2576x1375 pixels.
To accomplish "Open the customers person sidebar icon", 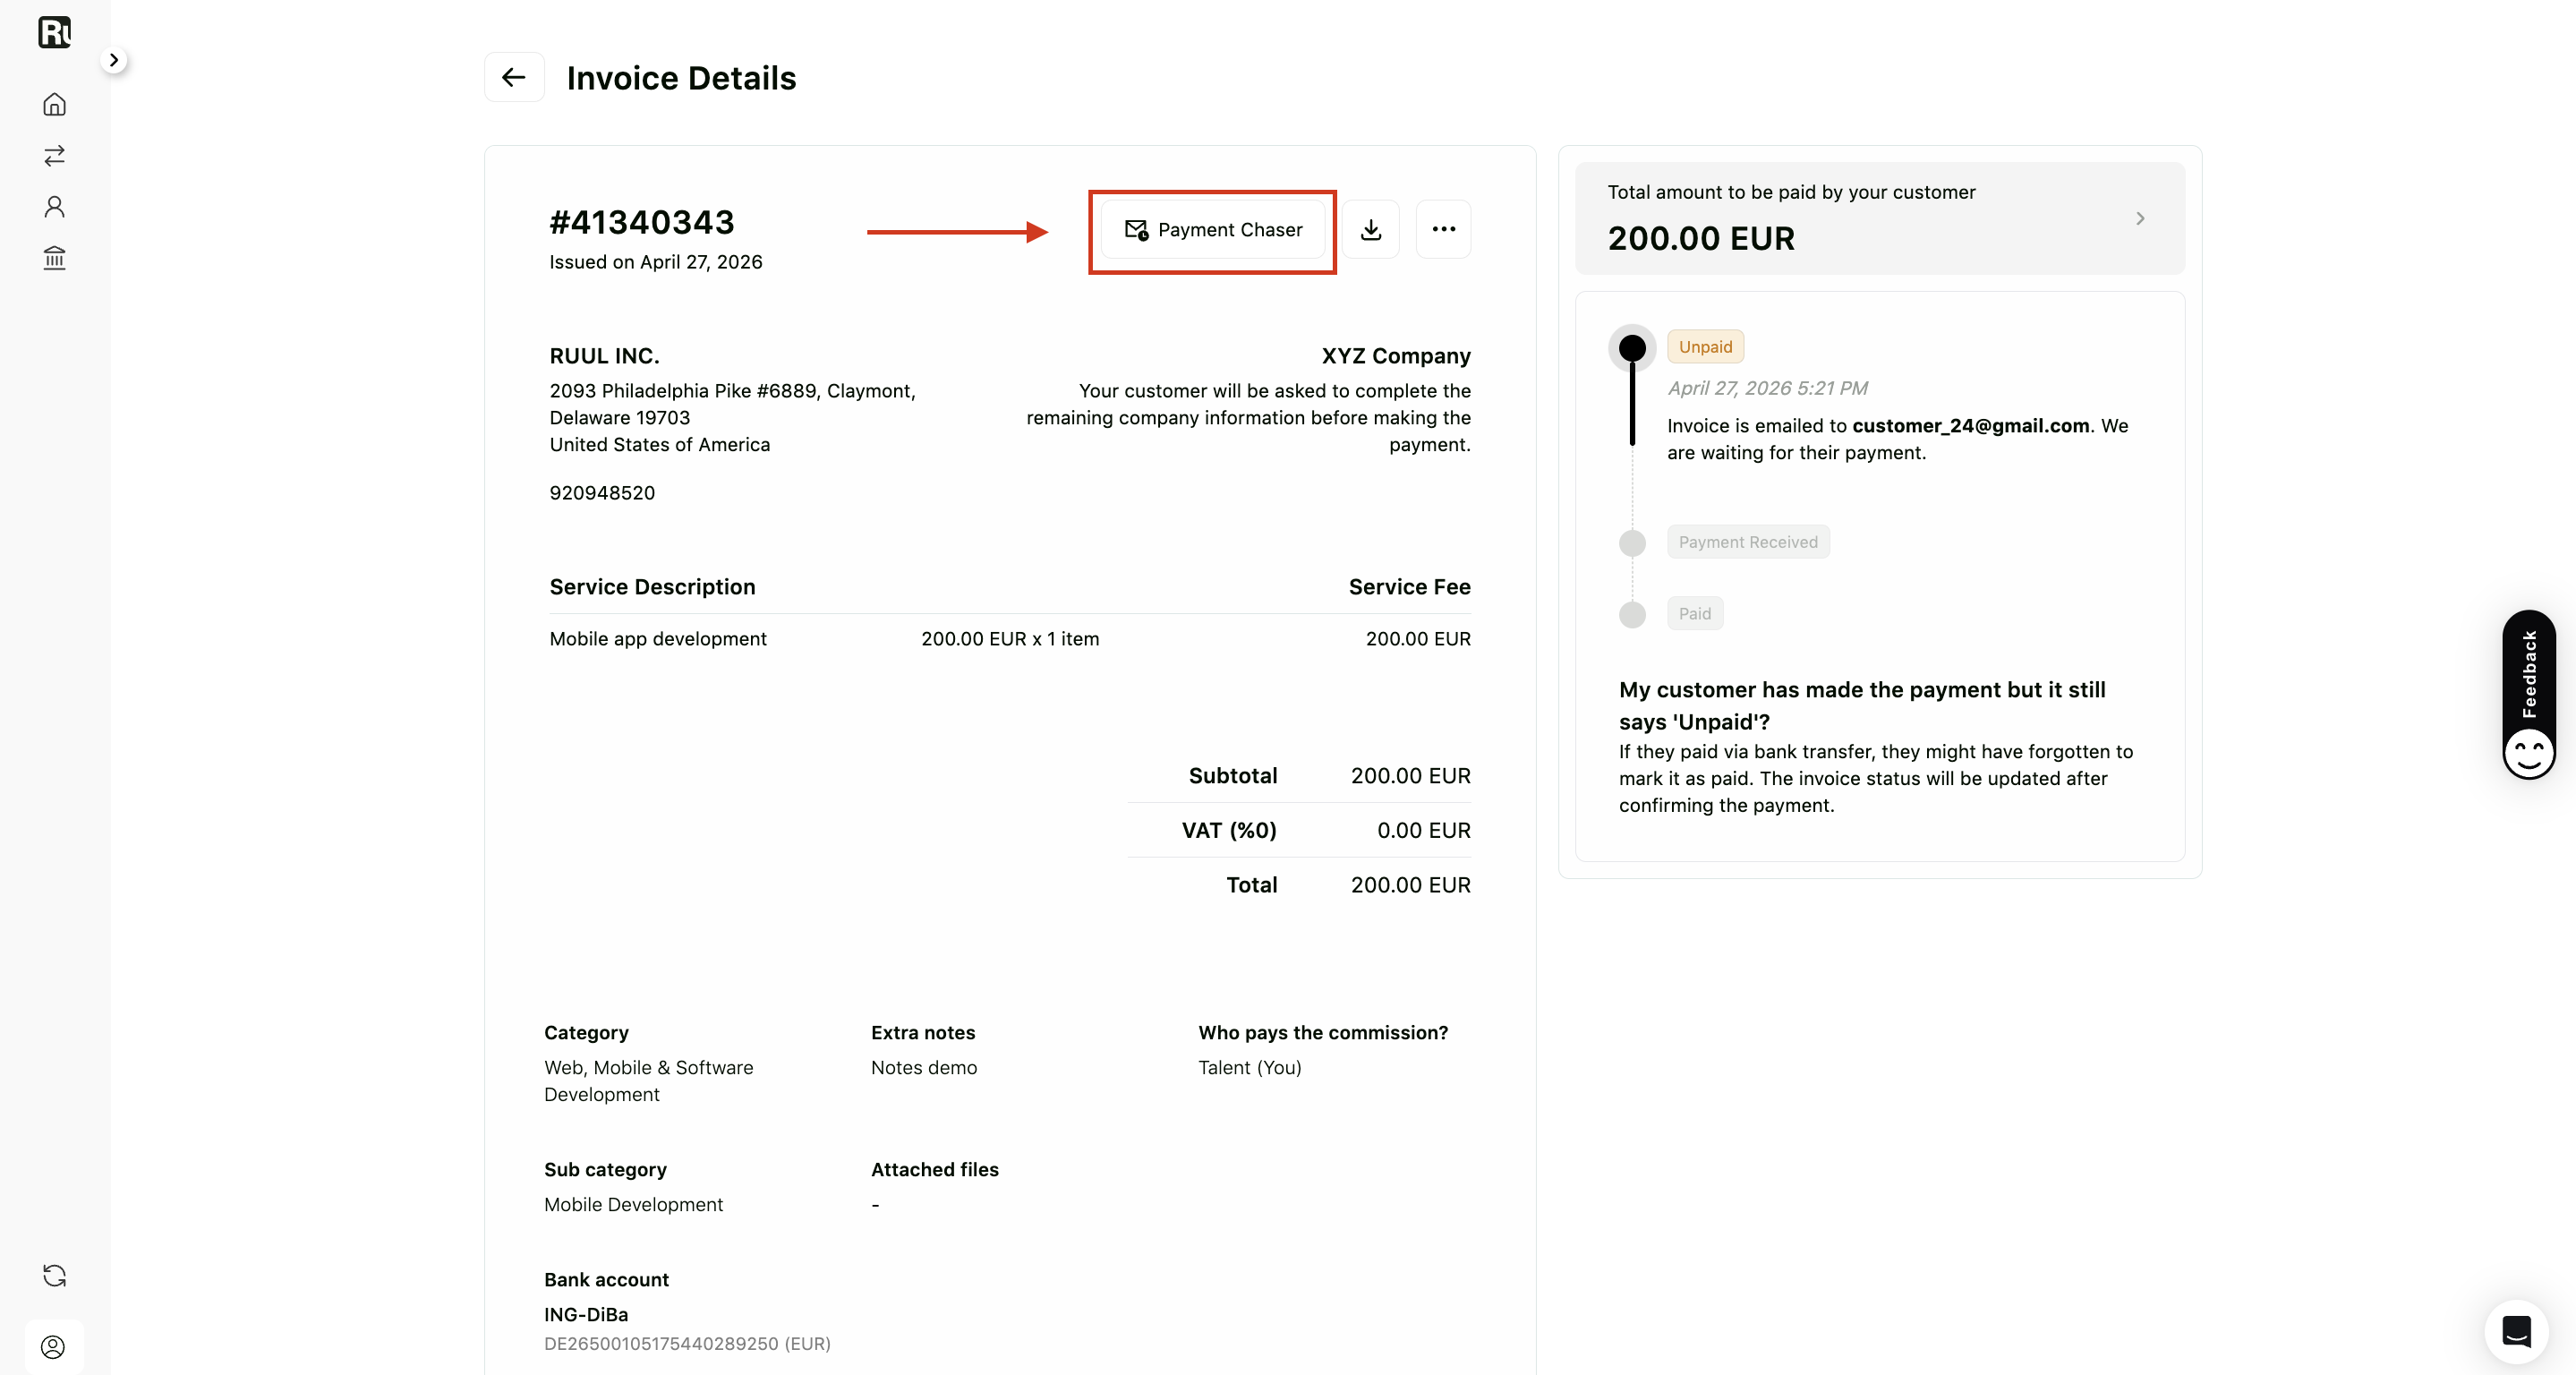I will pyautogui.click(x=54, y=207).
